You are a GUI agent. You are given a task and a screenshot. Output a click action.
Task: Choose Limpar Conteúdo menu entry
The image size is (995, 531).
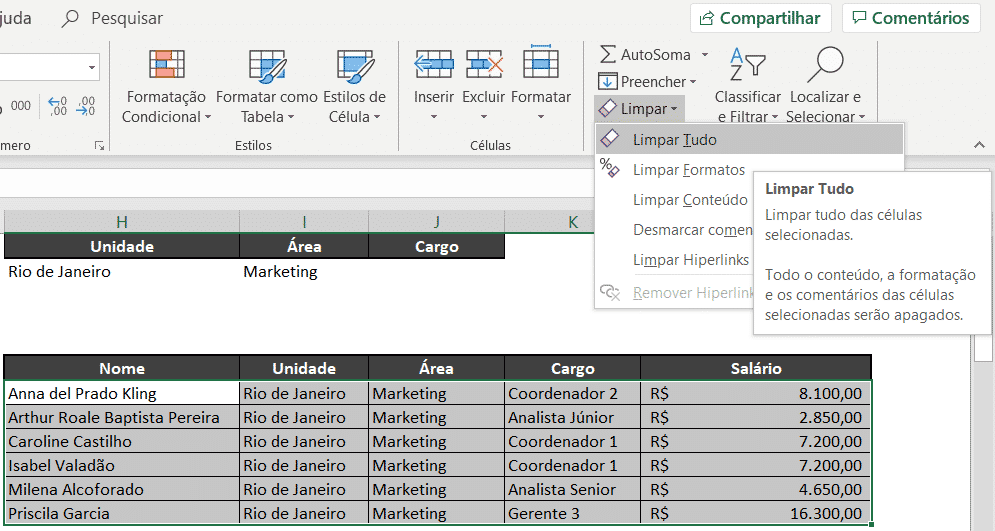pos(690,200)
